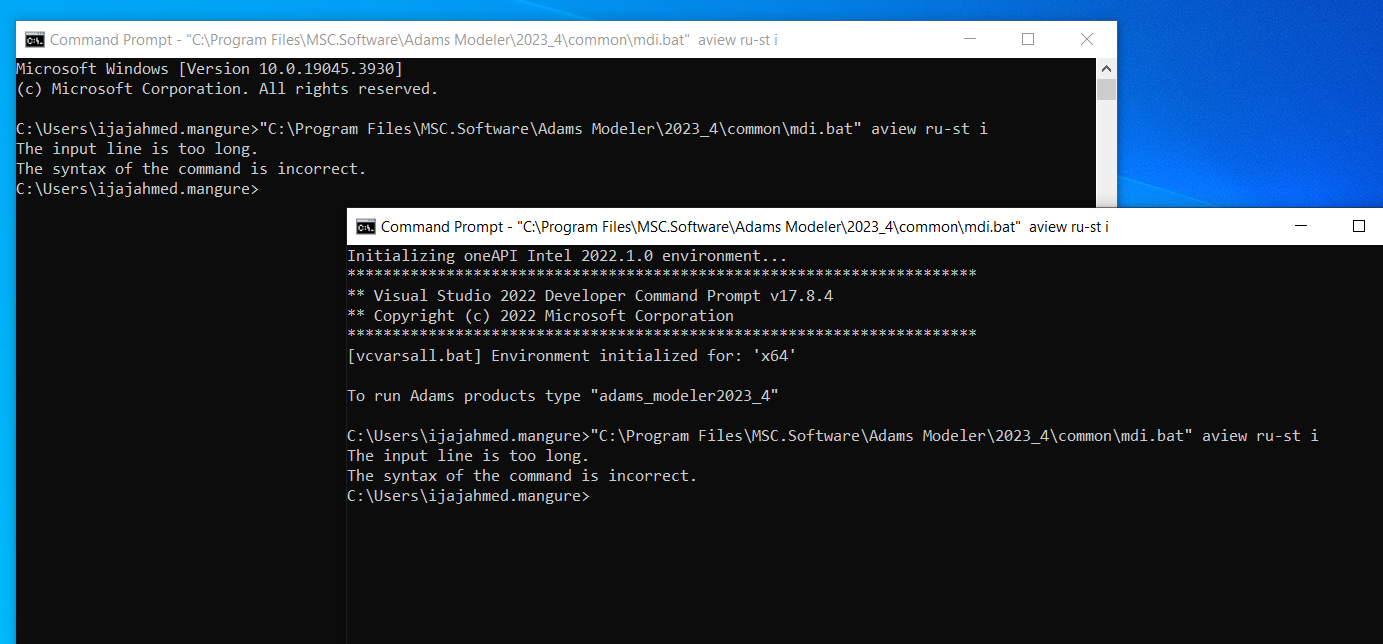
Task: Open the back Command Prompt's system menu icon
Action: tap(34, 40)
